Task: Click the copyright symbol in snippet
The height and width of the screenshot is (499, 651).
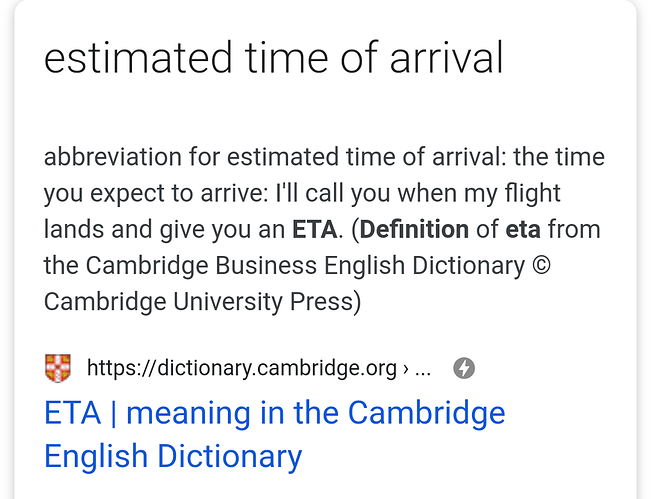Action: tap(541, 265)
